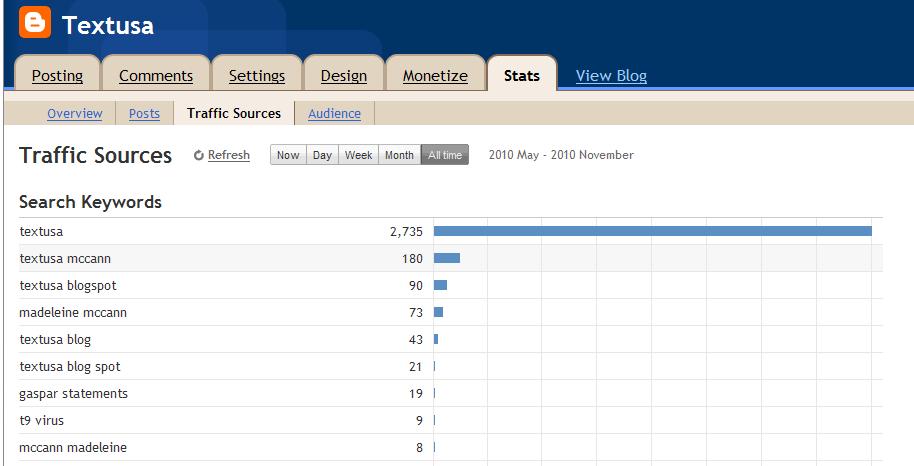Click the count value 2,735
Screen dimensions: 914x466
(406, 232)
